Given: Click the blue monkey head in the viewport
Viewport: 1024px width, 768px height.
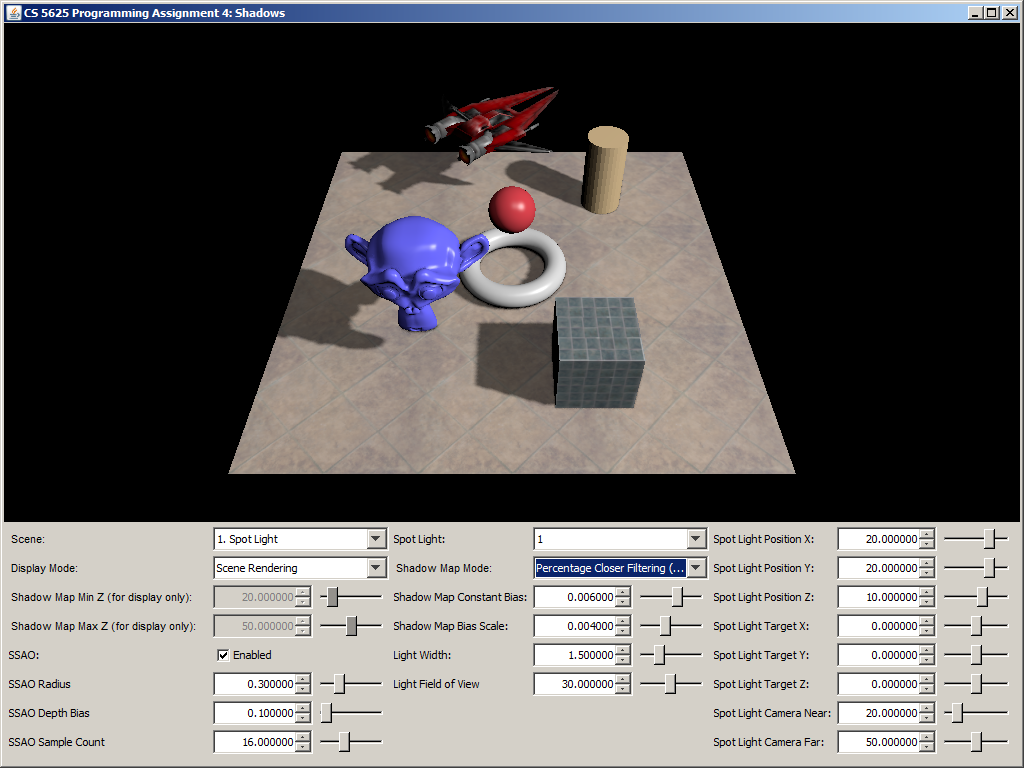Looking at the screenshot, I should (405, 272).
